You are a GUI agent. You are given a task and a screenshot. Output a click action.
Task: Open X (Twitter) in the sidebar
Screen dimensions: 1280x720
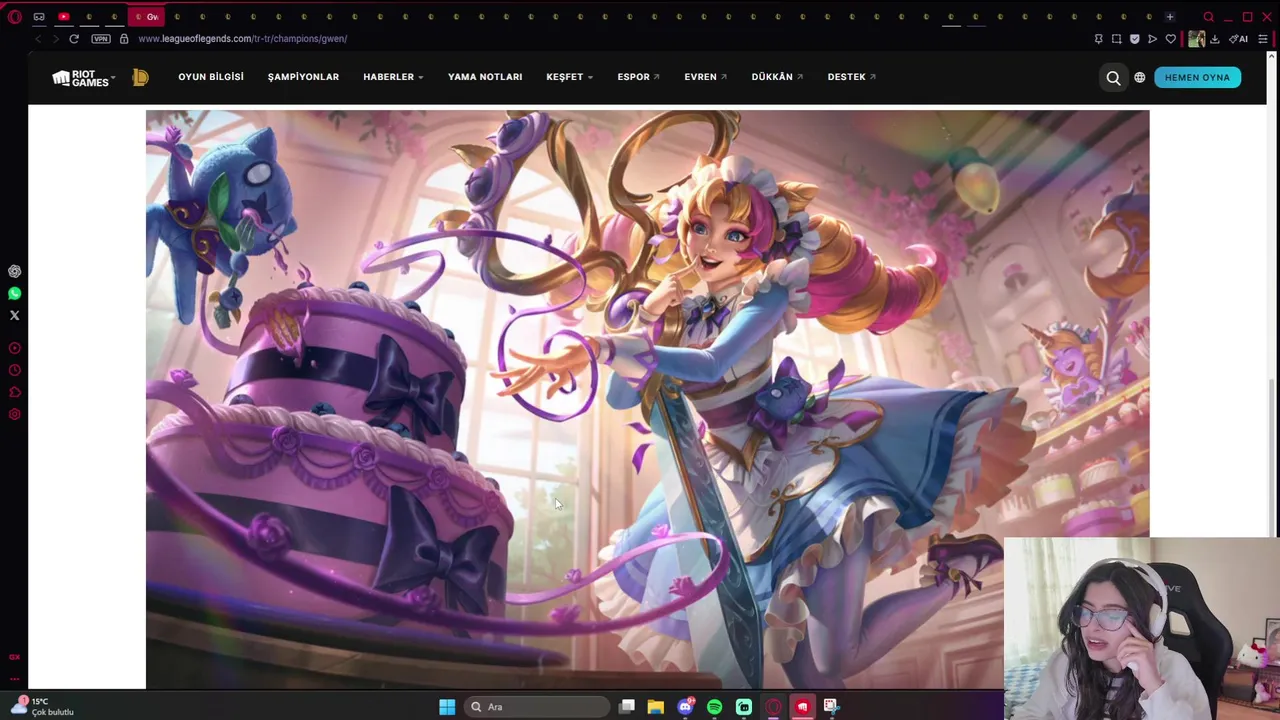click(14, 315)
